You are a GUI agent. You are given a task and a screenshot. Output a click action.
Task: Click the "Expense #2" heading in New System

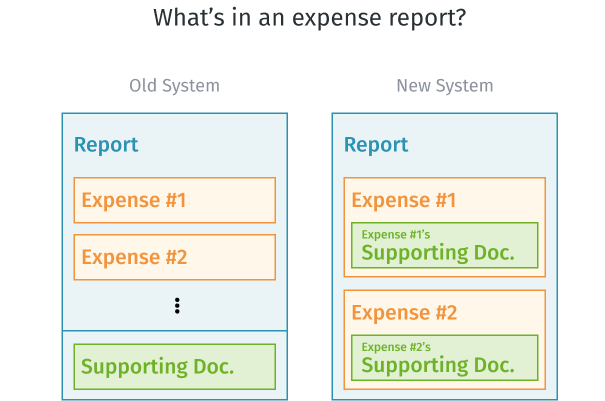click(x=404, y=312)
